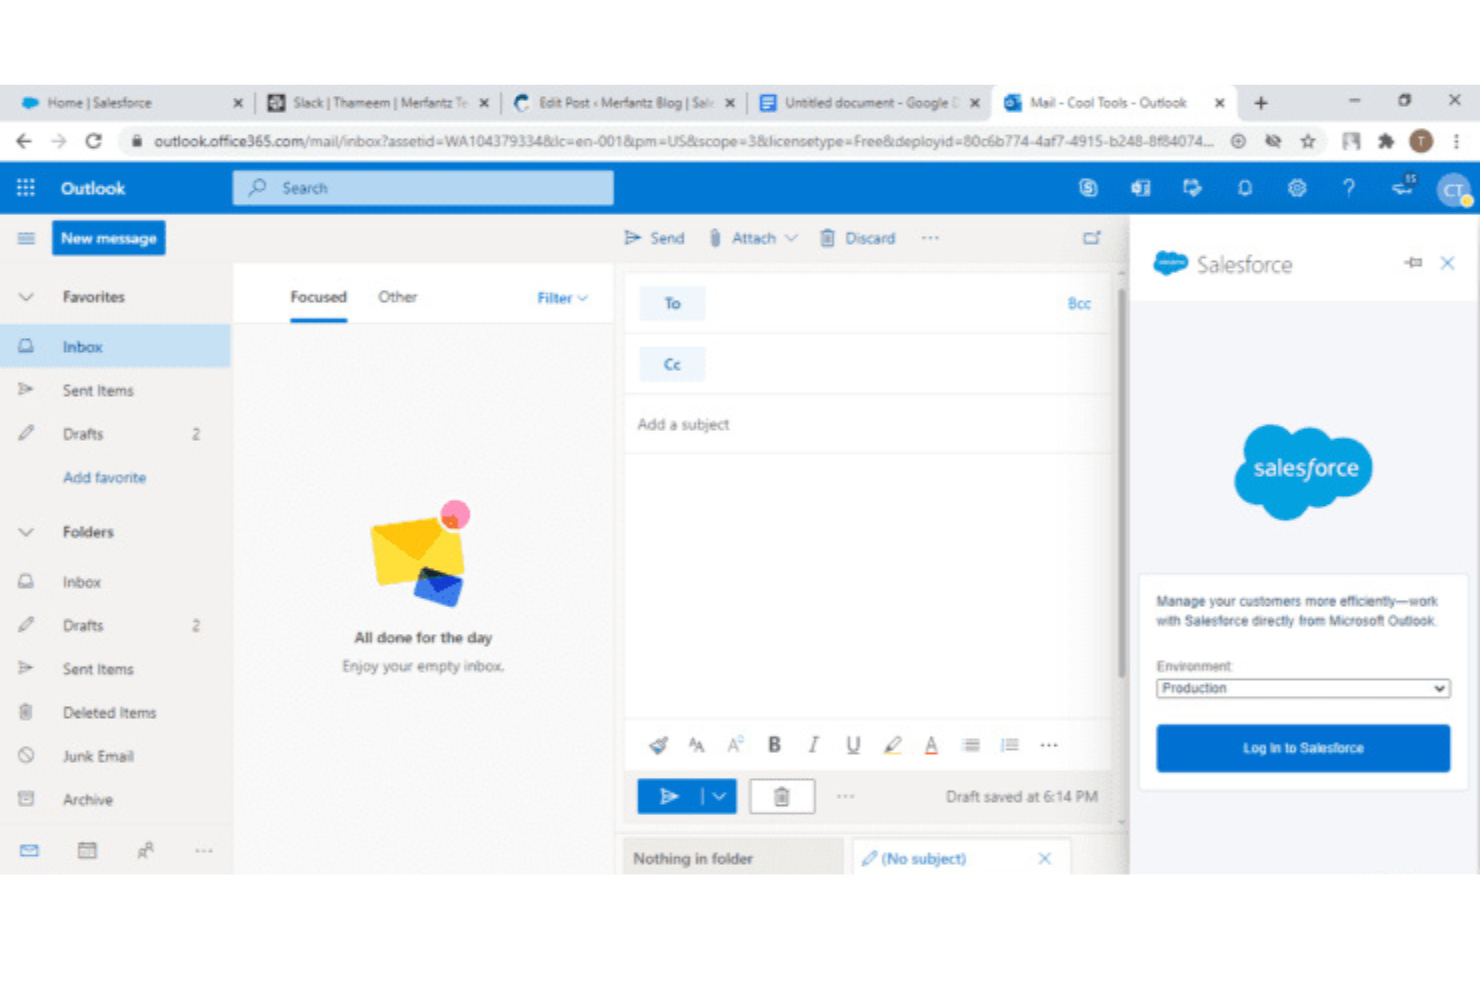1480x987 pixels.
Task: Click the Mail view icon at bottom
Action: [x=29, y=850]
